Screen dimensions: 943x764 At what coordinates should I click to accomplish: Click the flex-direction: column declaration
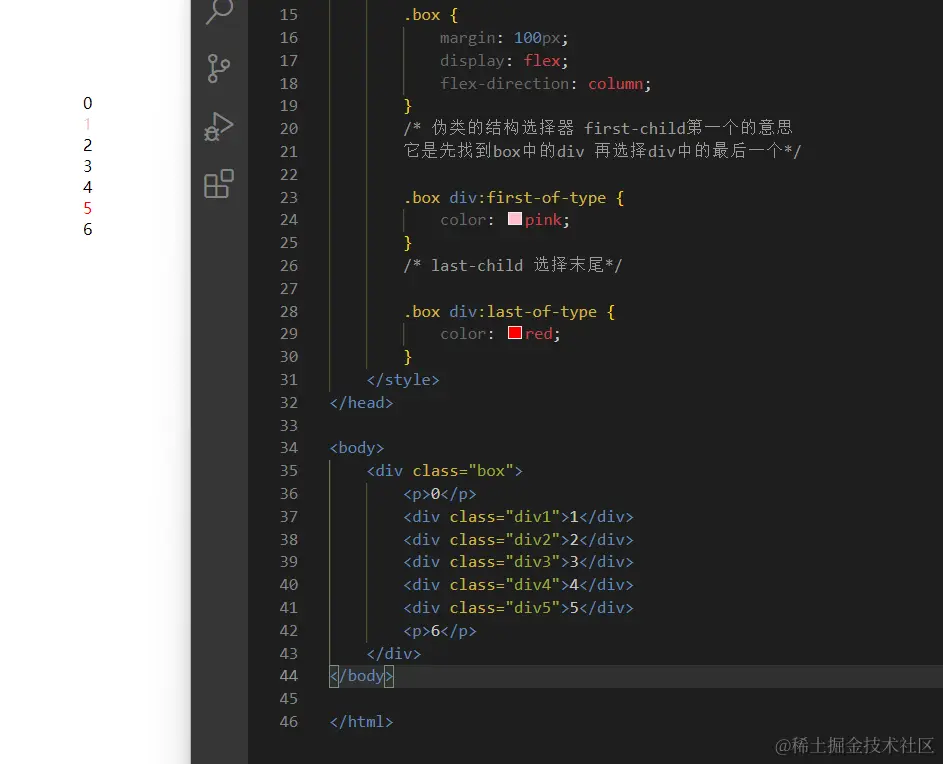(x=545, y=83)
